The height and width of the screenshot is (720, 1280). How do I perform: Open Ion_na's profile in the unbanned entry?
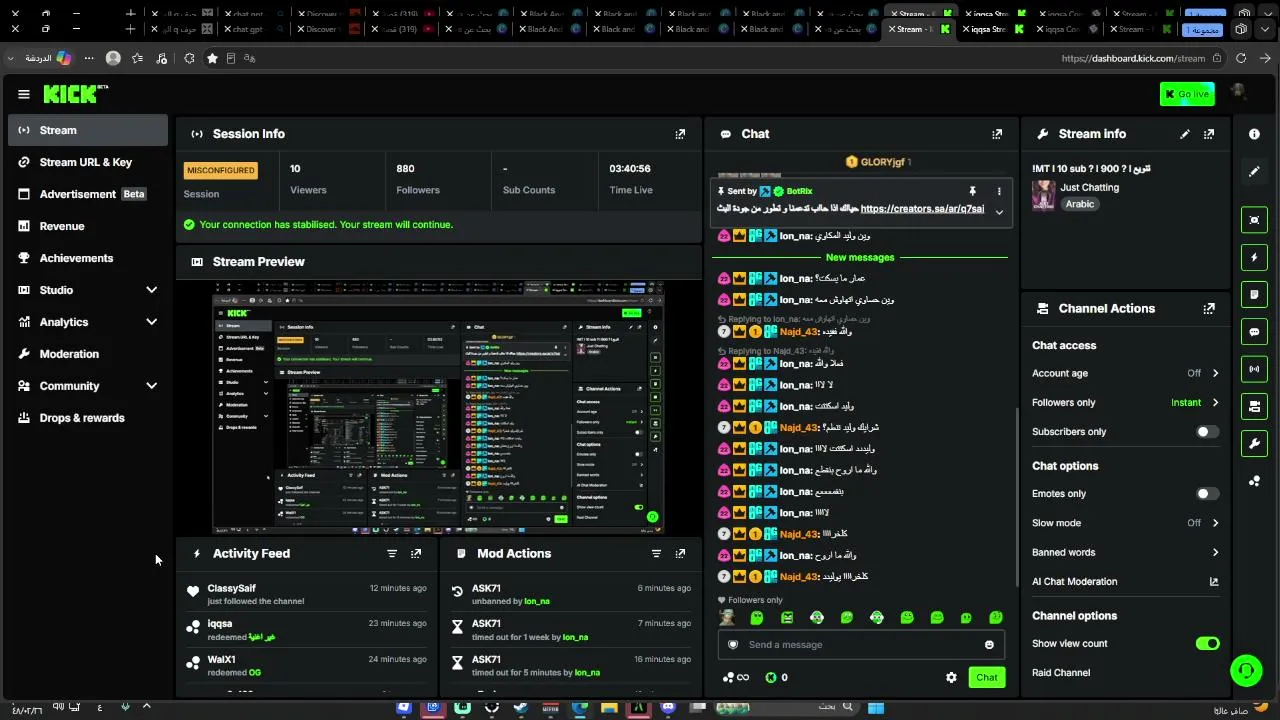tap(537, 601)
